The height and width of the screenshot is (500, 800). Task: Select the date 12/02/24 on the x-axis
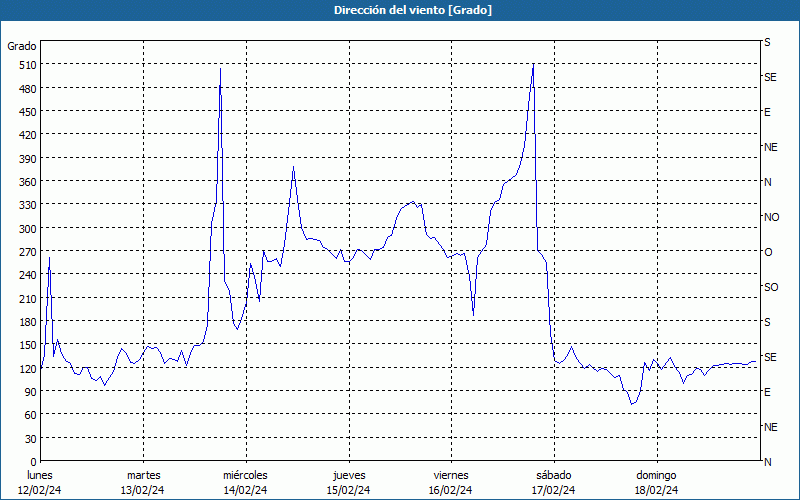click(x=40, y=490)
